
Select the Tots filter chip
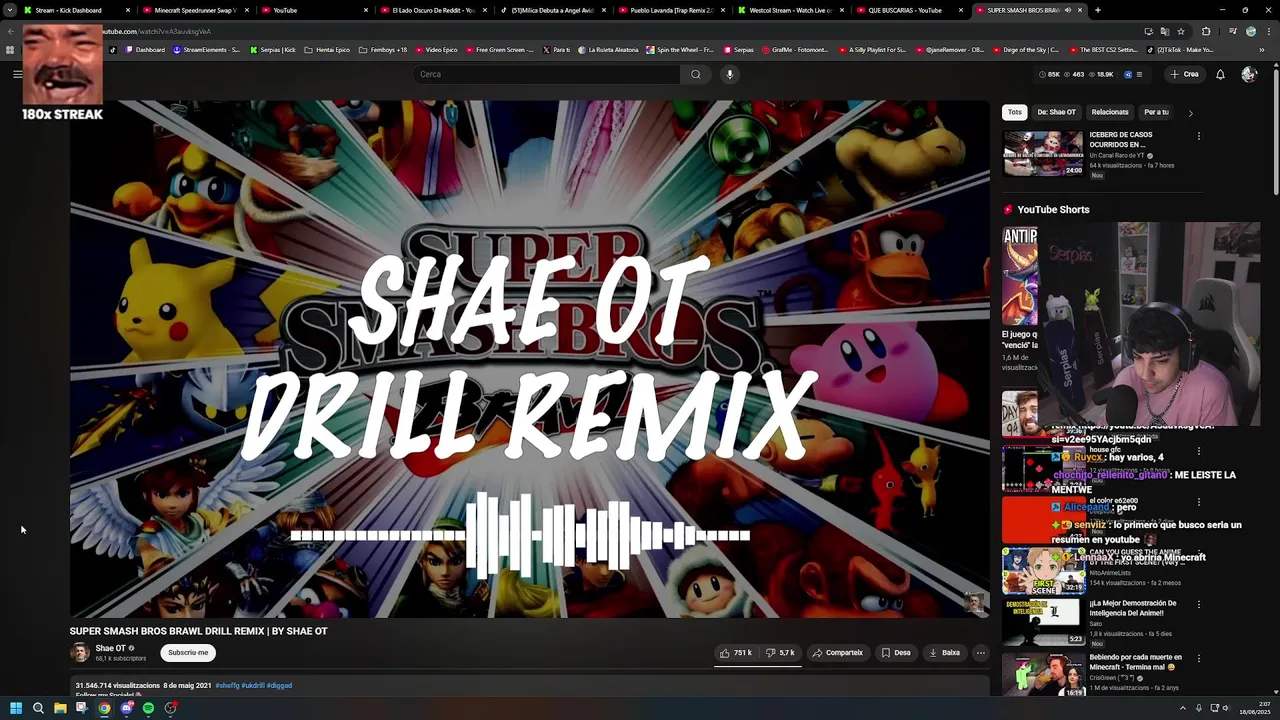1015,112
